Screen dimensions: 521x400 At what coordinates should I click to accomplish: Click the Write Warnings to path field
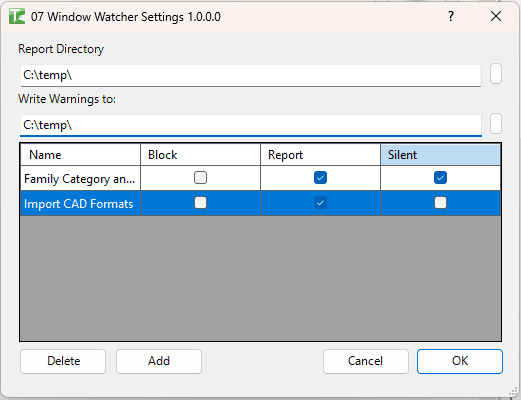tap(251, 125)
